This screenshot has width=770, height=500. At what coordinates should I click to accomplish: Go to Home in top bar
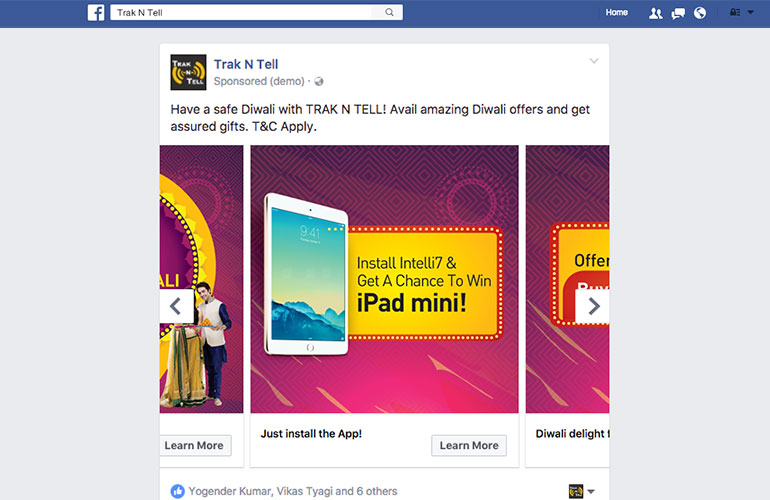coord(616,12)
